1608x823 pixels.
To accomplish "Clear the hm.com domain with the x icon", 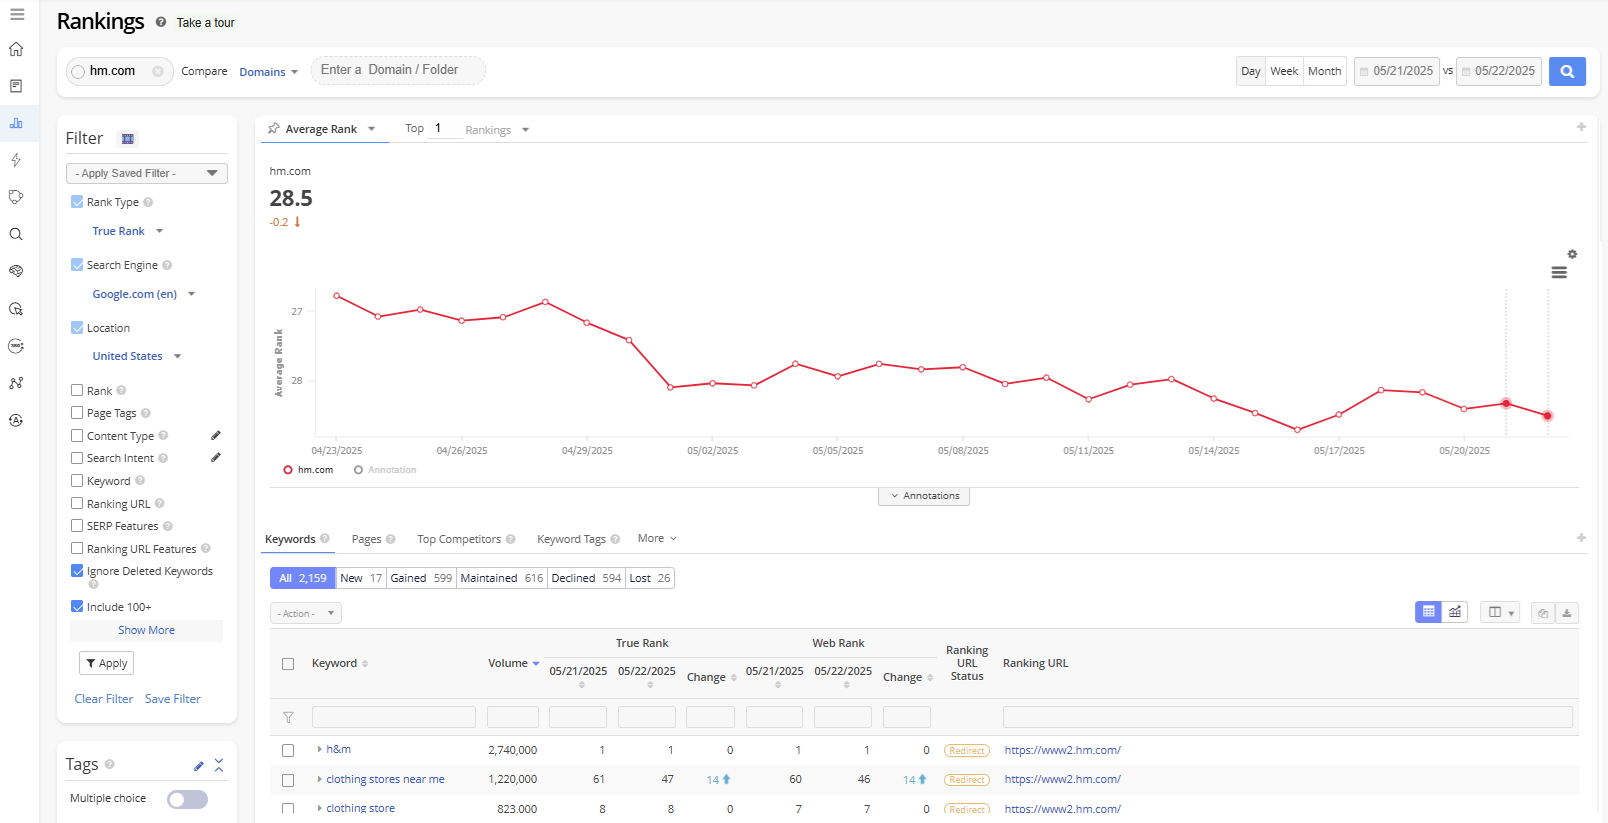I will pos(158,71).
